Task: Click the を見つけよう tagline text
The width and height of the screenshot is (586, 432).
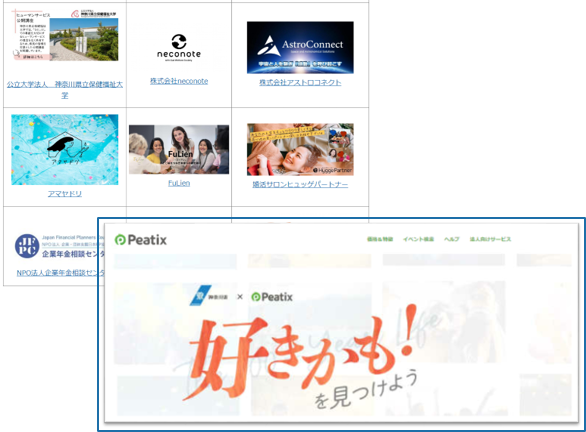Action: coord(366,389)
